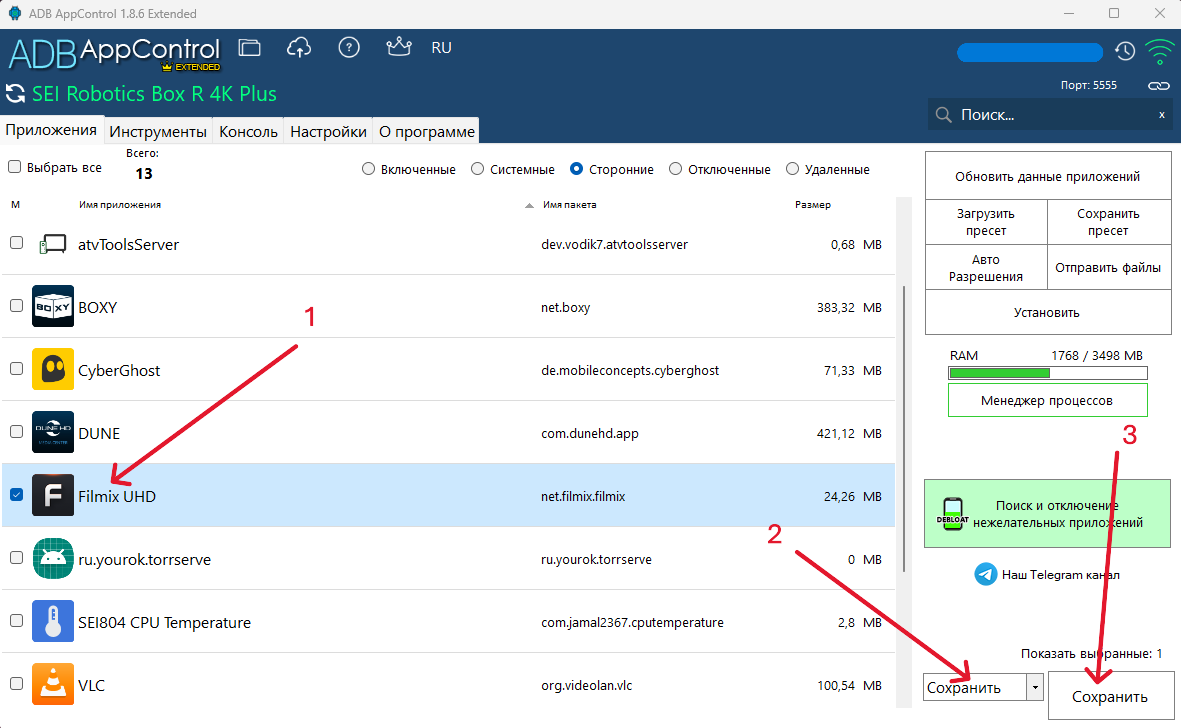Click the large Сохранить button
The image size is (1181, 728).
pos(1110,696)
